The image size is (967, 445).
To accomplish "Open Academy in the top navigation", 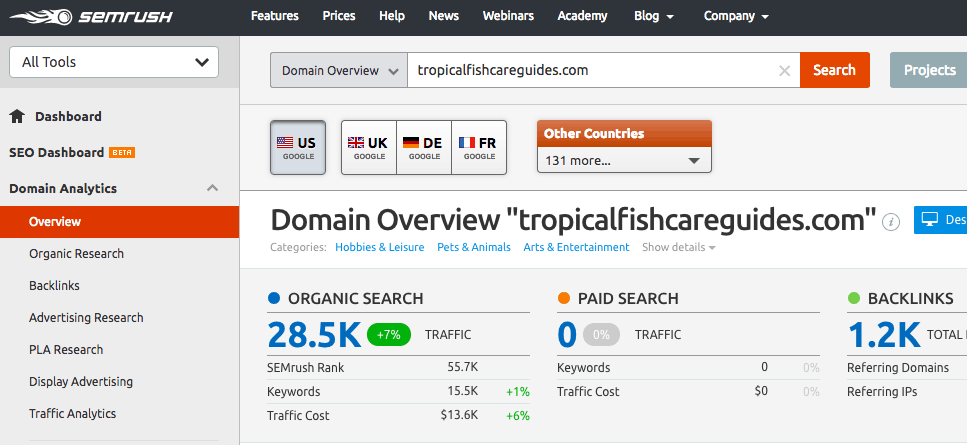I will click(x=582, y=16).
